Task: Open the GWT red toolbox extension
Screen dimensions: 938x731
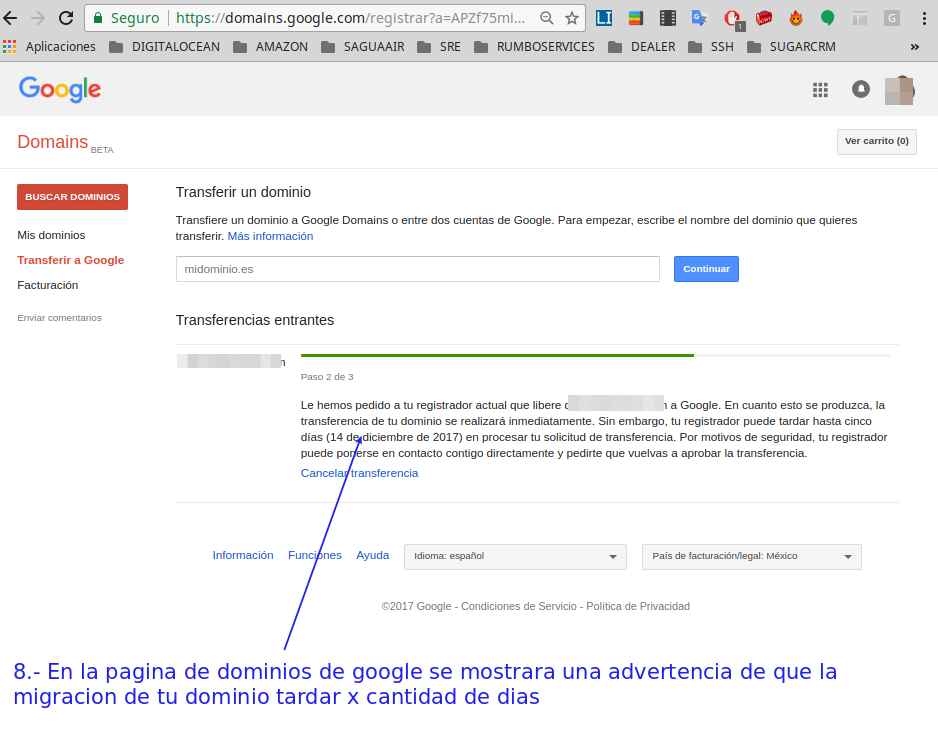Action: [763, 19]
